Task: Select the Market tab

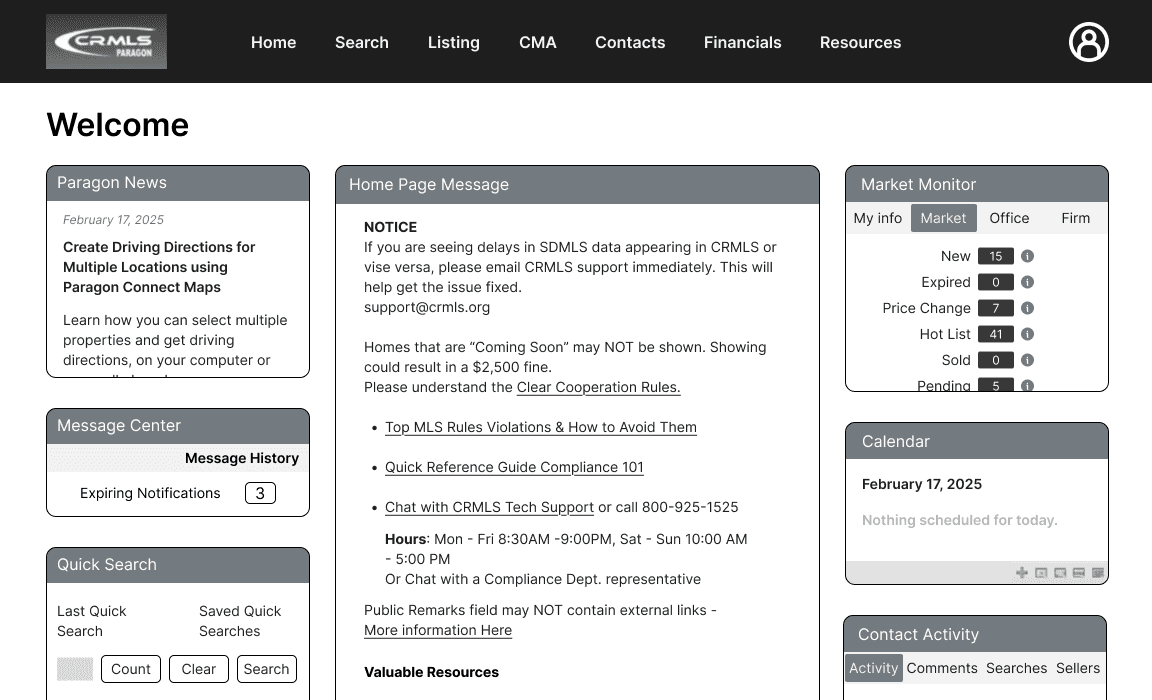Action: tap(943, 218)
